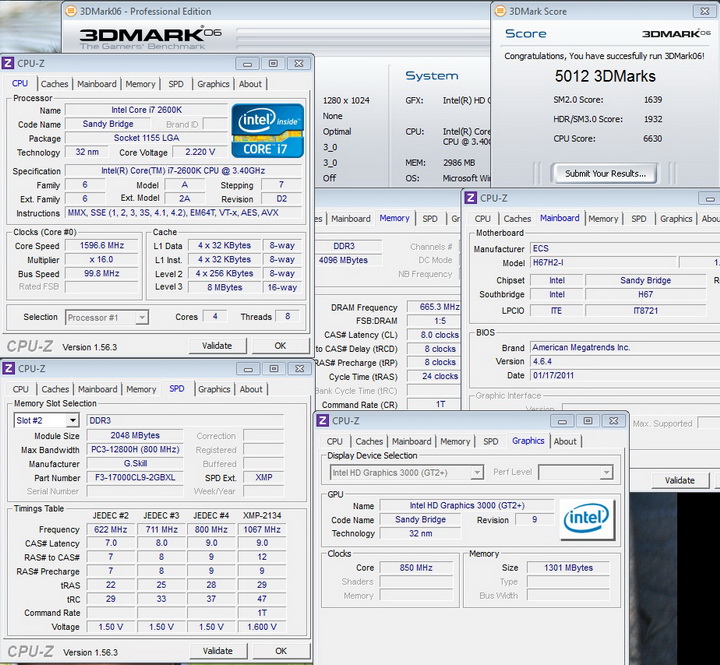Open the Processor #1 selection dropdown

click(141, 317)
